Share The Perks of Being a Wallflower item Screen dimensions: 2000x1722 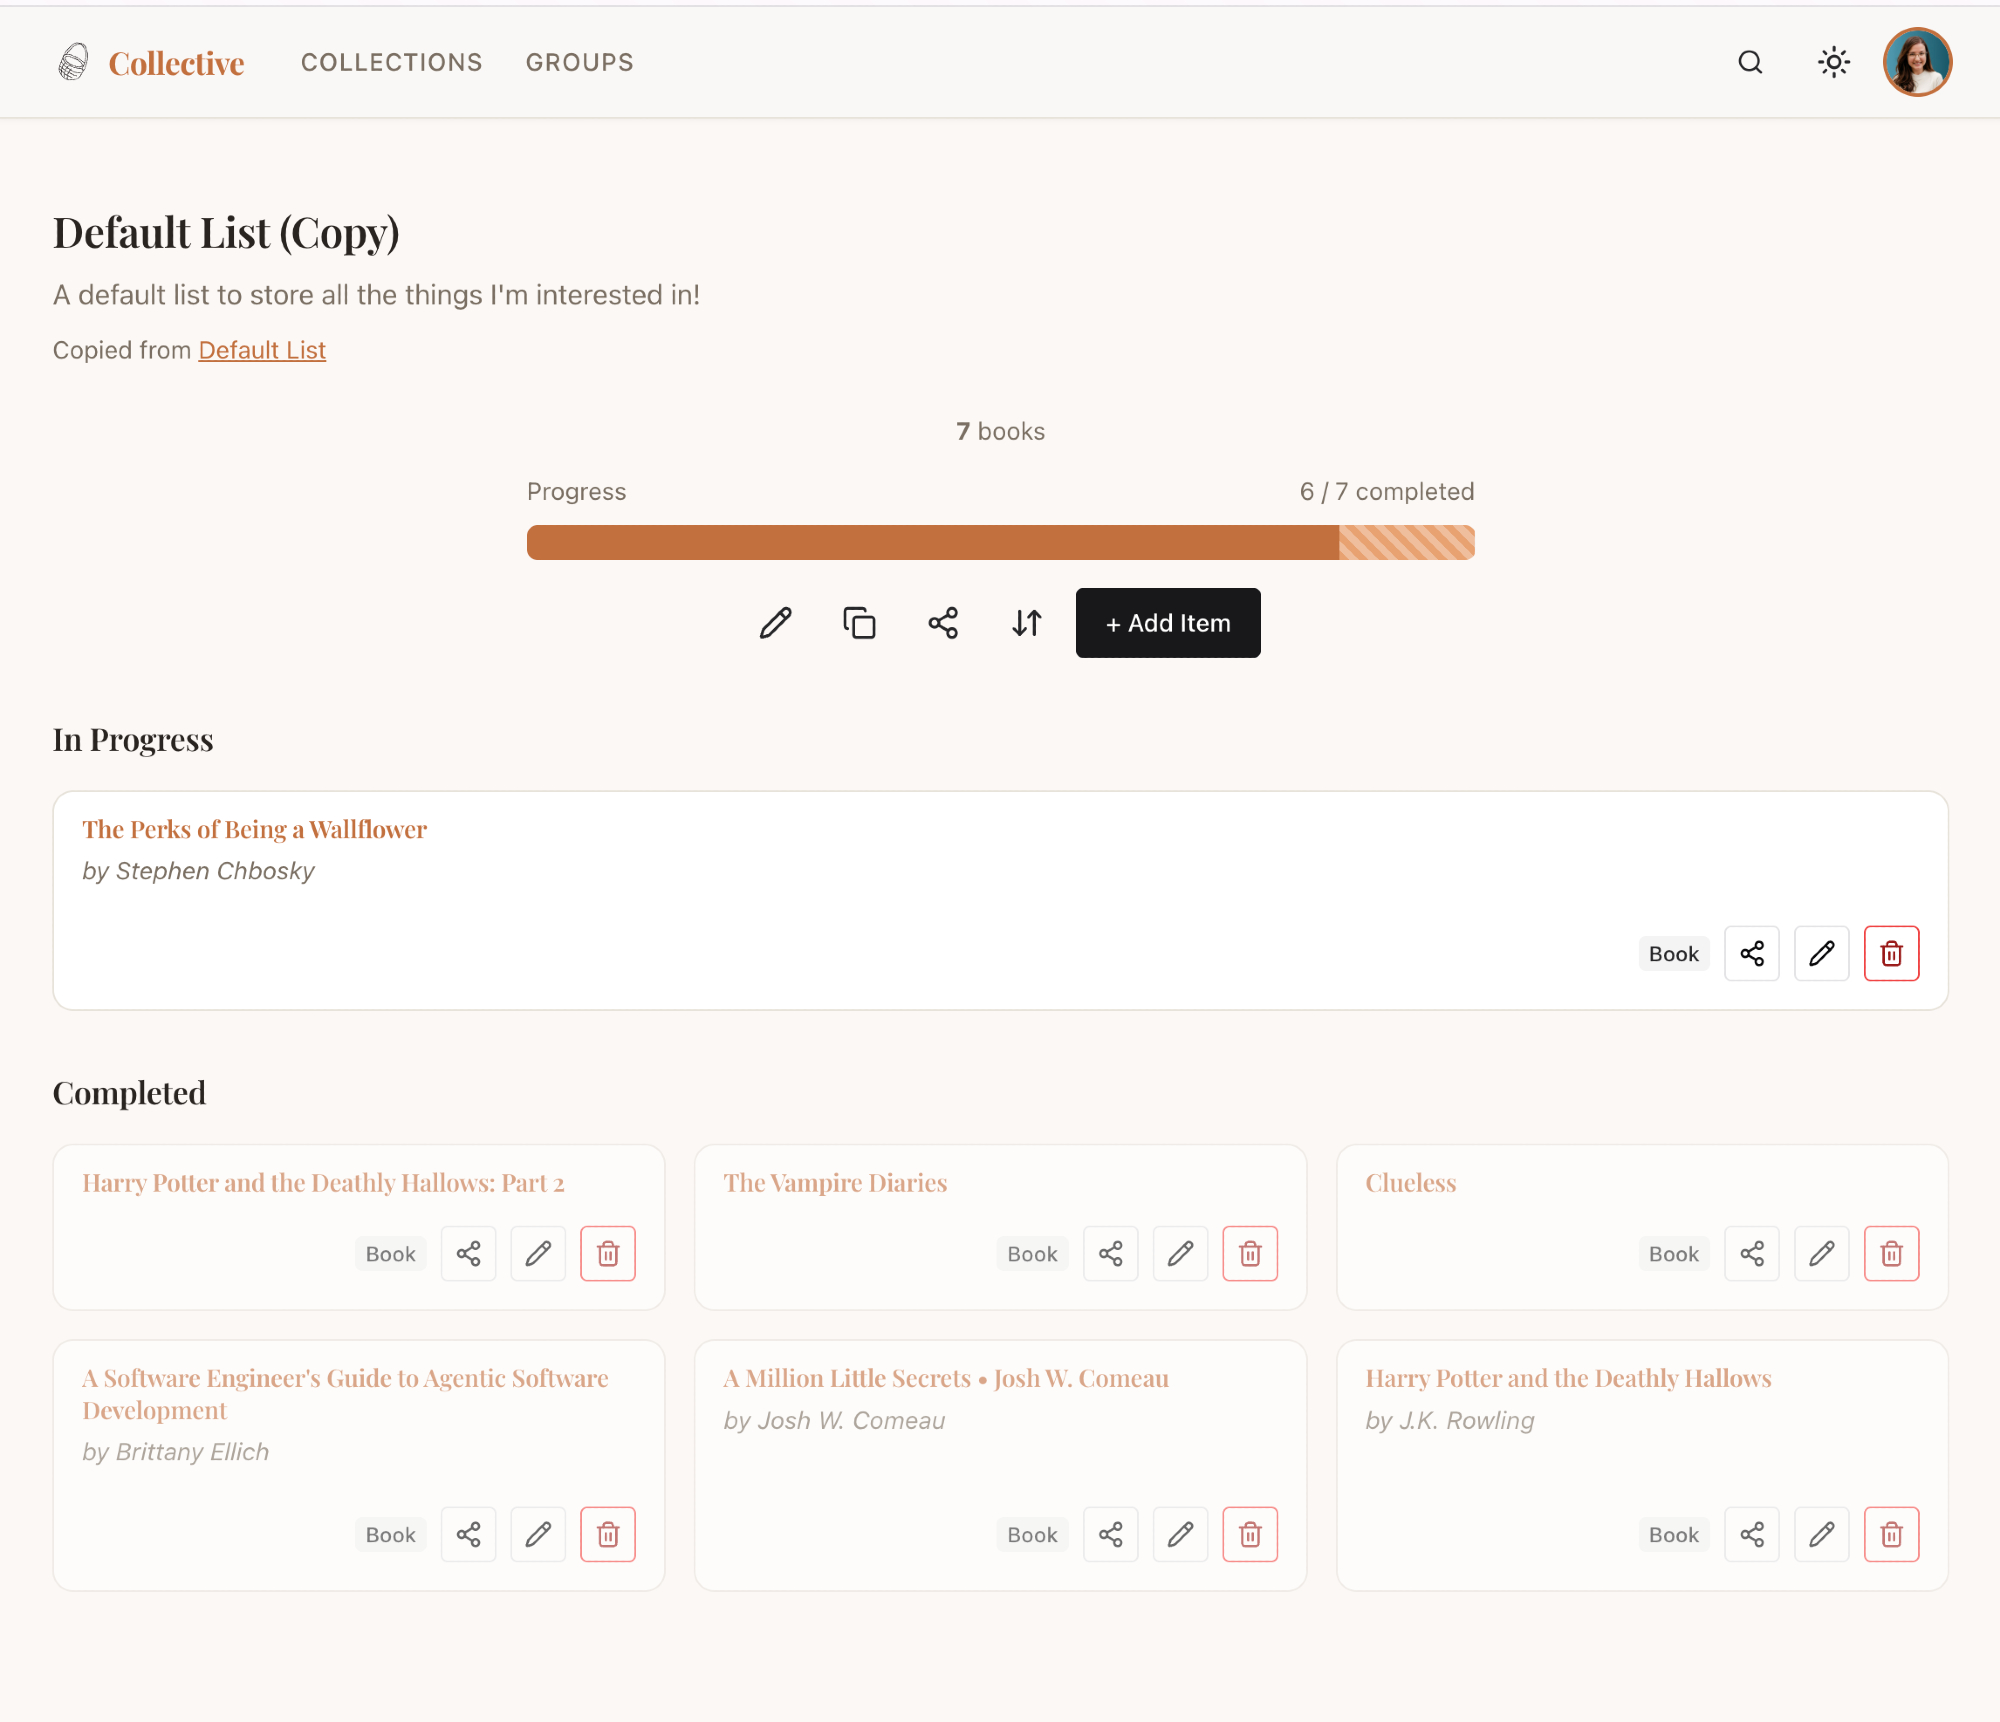(x=1752, y=953)
